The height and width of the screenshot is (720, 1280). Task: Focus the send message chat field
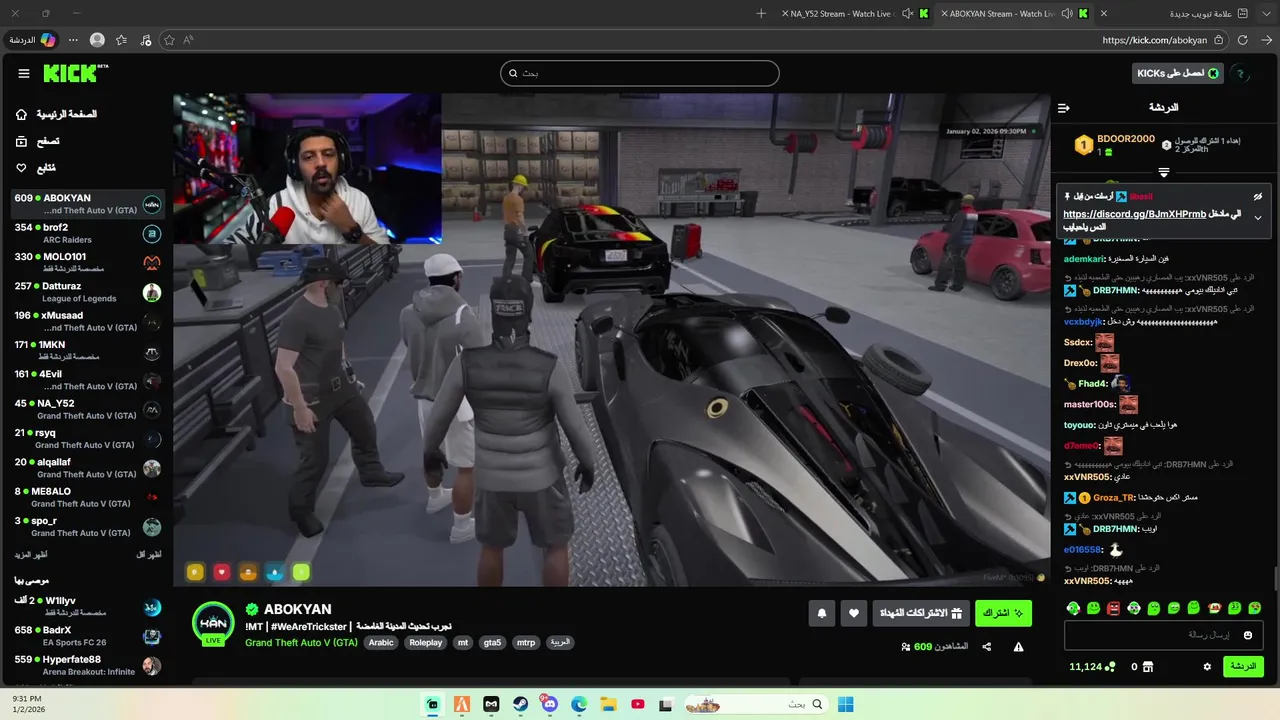[x=1163, y=635]
